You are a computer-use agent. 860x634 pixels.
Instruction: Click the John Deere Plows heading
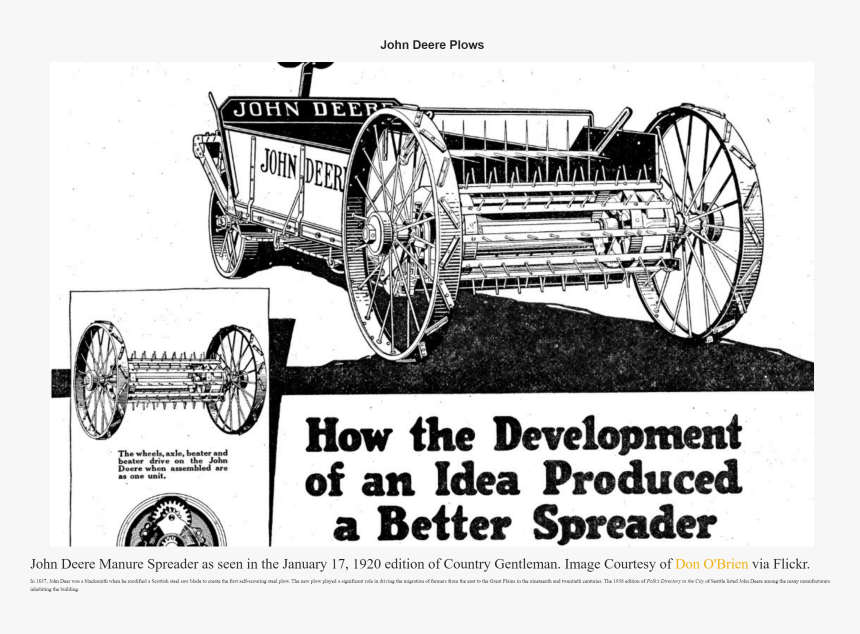click(x=432, y=45)
